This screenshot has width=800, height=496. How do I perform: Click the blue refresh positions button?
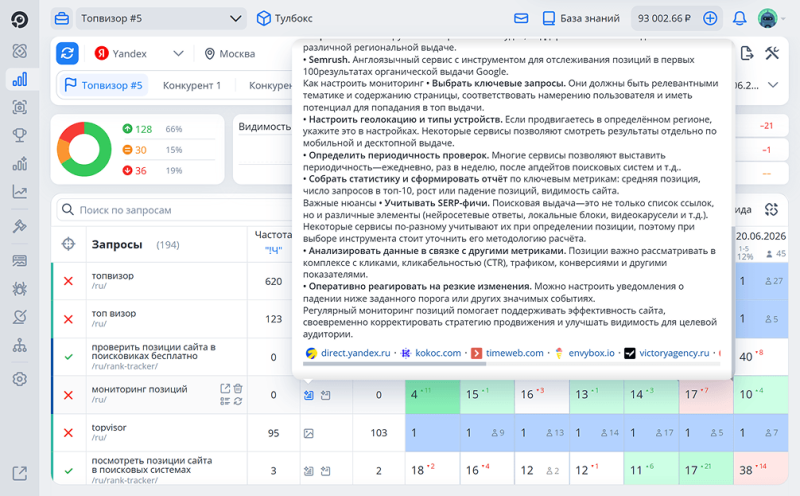pos(67,53)
